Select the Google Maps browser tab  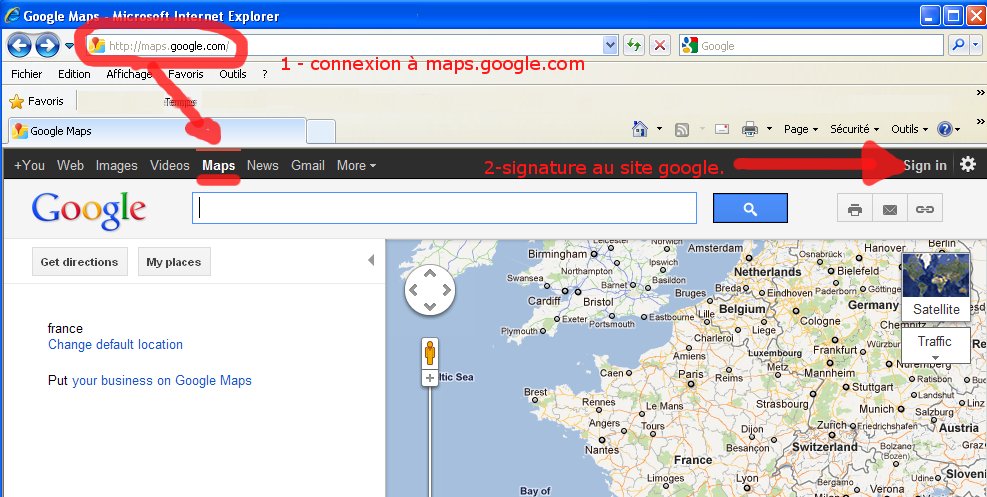[157, 131]
